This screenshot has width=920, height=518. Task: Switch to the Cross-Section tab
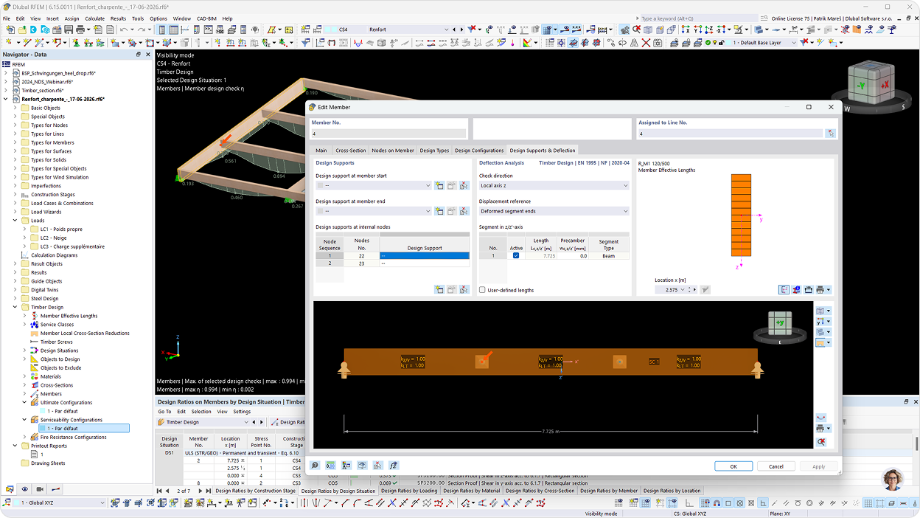[x=350, y=150]
